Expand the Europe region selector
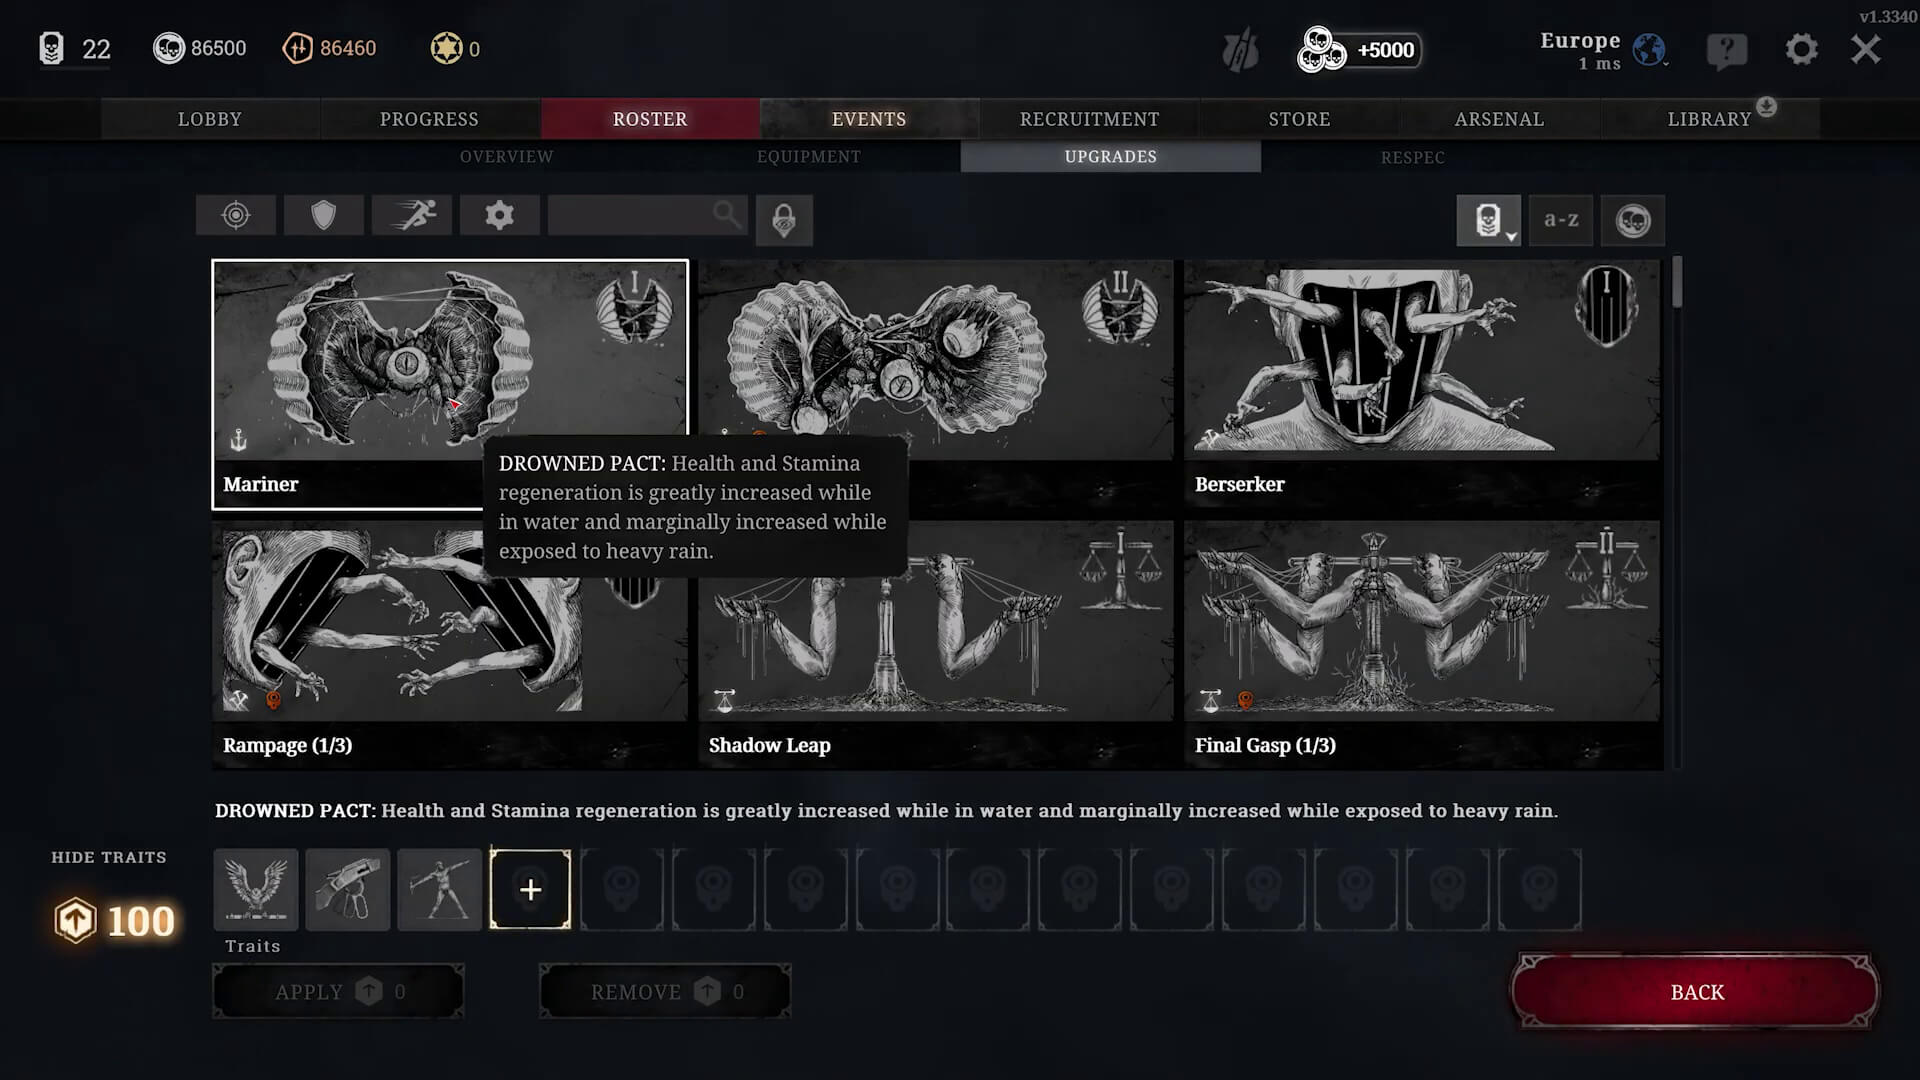This screenshot has height=1080, width=1920. [1602, 50]
